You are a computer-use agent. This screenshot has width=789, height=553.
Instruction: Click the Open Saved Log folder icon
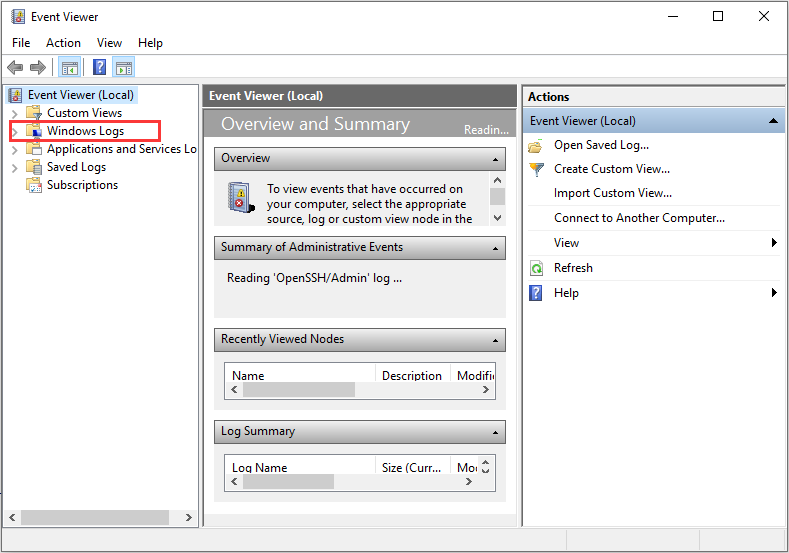(x=536, y=145)
